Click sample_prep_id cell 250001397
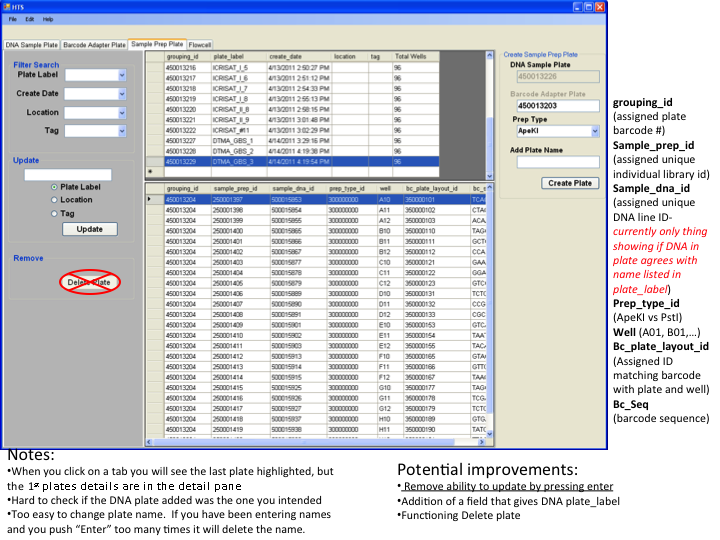 click(x=241, y=200)
